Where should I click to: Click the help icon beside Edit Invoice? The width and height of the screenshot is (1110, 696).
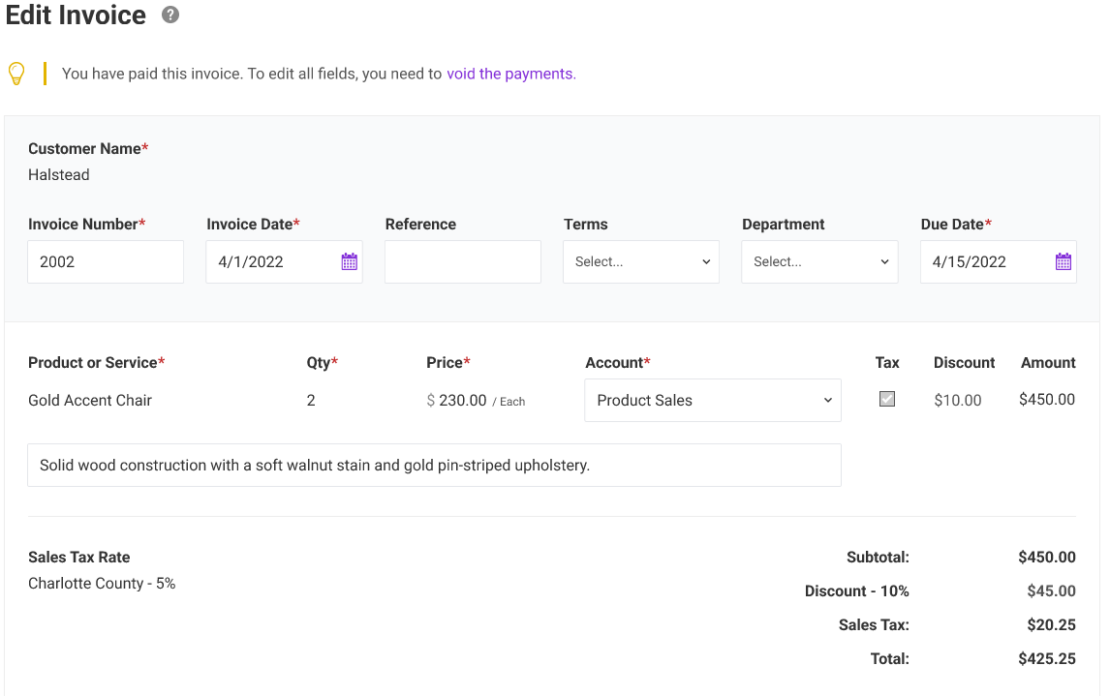point(170,15)
